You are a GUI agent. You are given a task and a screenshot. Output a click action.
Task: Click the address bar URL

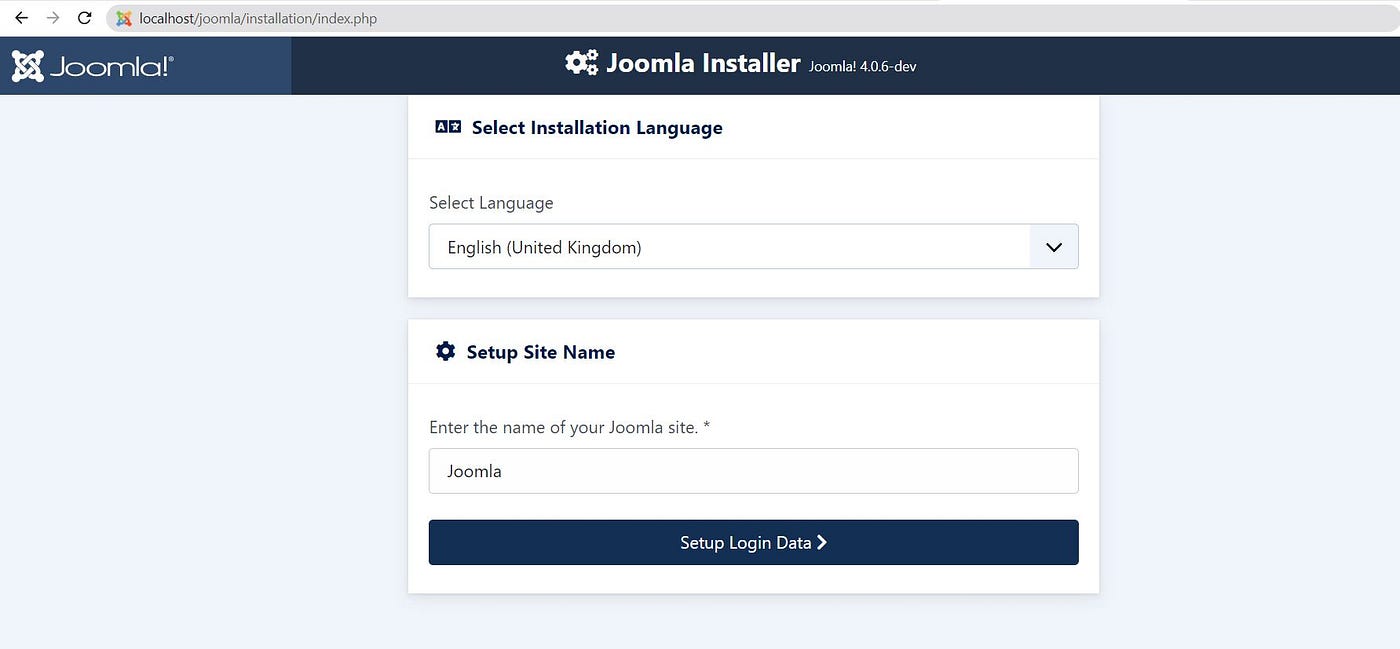[258, 18]
